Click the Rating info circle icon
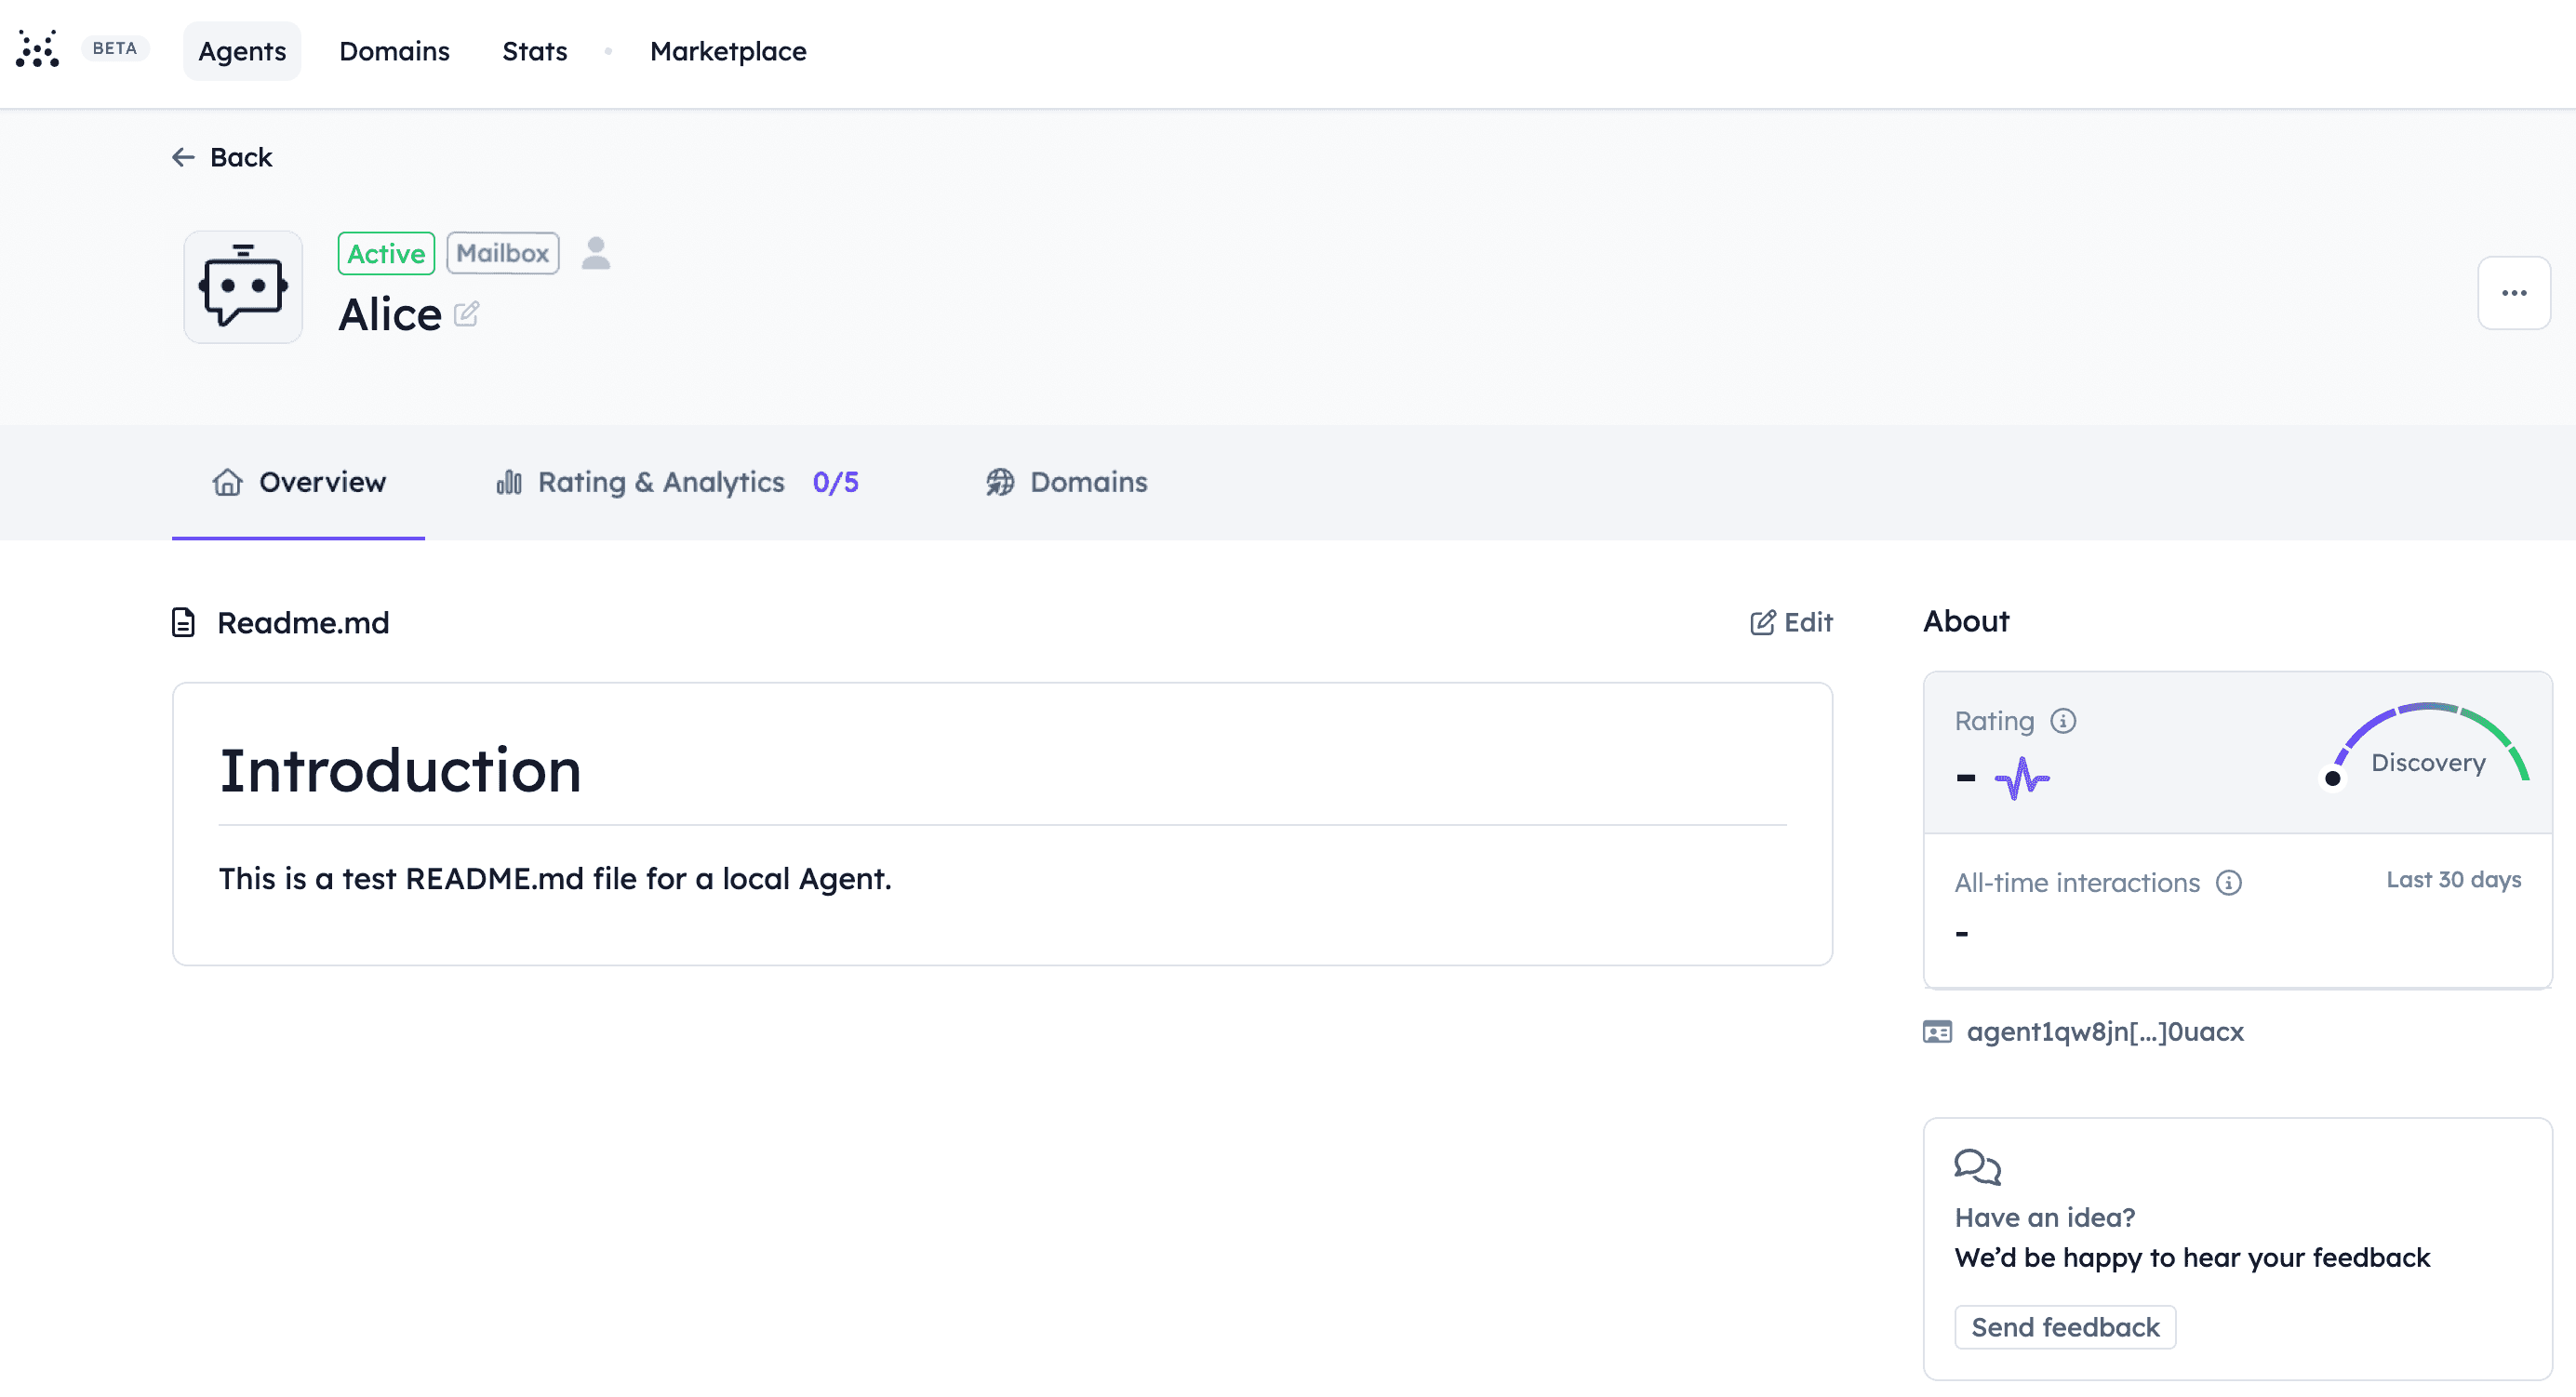Screen dimensions: 2576x1397 (2063, 721)
